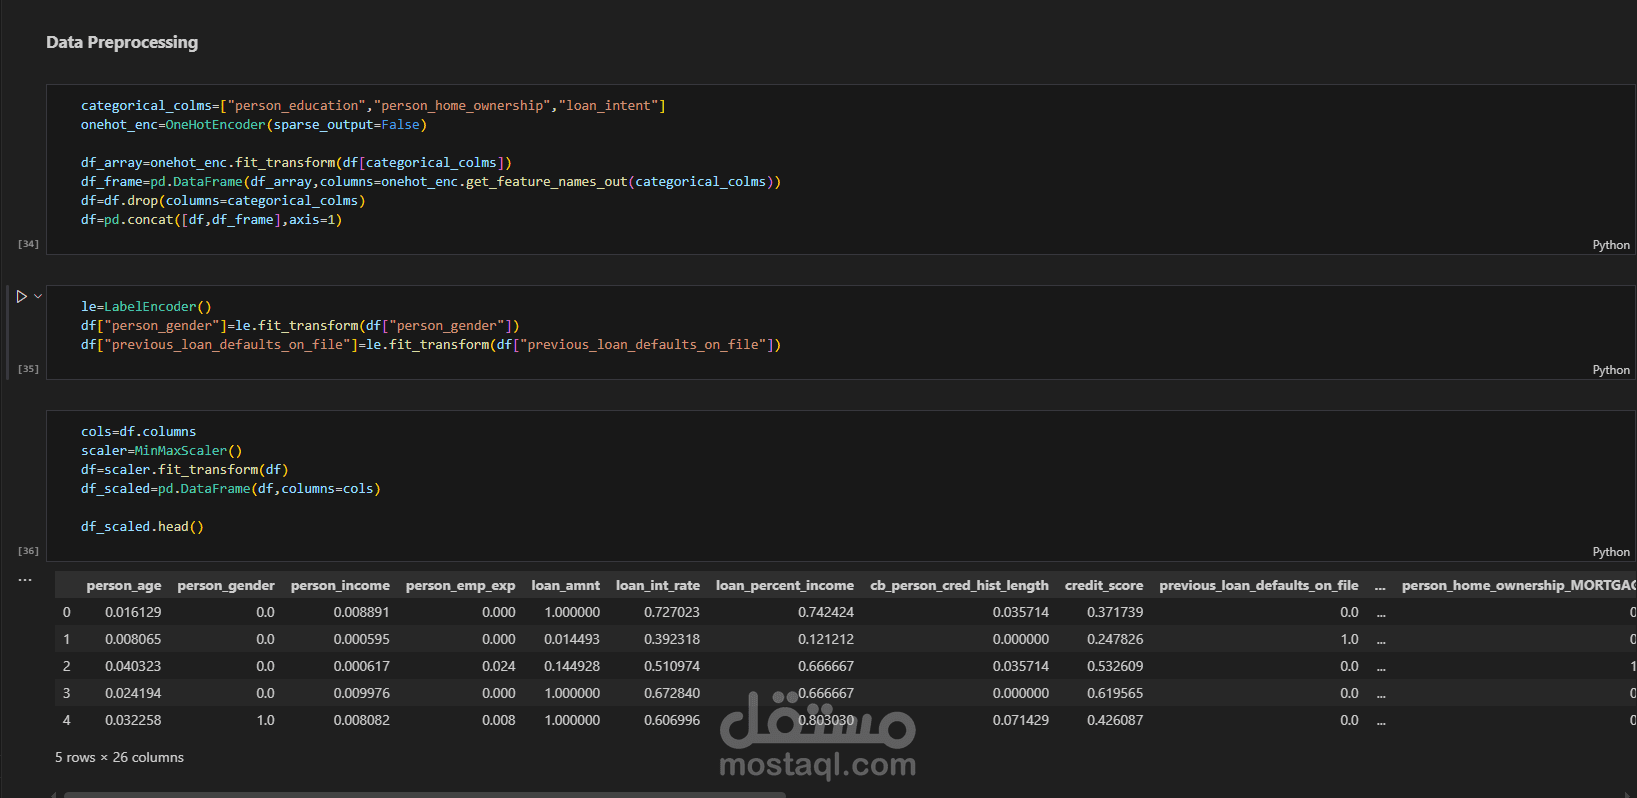Click the loan_amnt column header

pos(566,585)
